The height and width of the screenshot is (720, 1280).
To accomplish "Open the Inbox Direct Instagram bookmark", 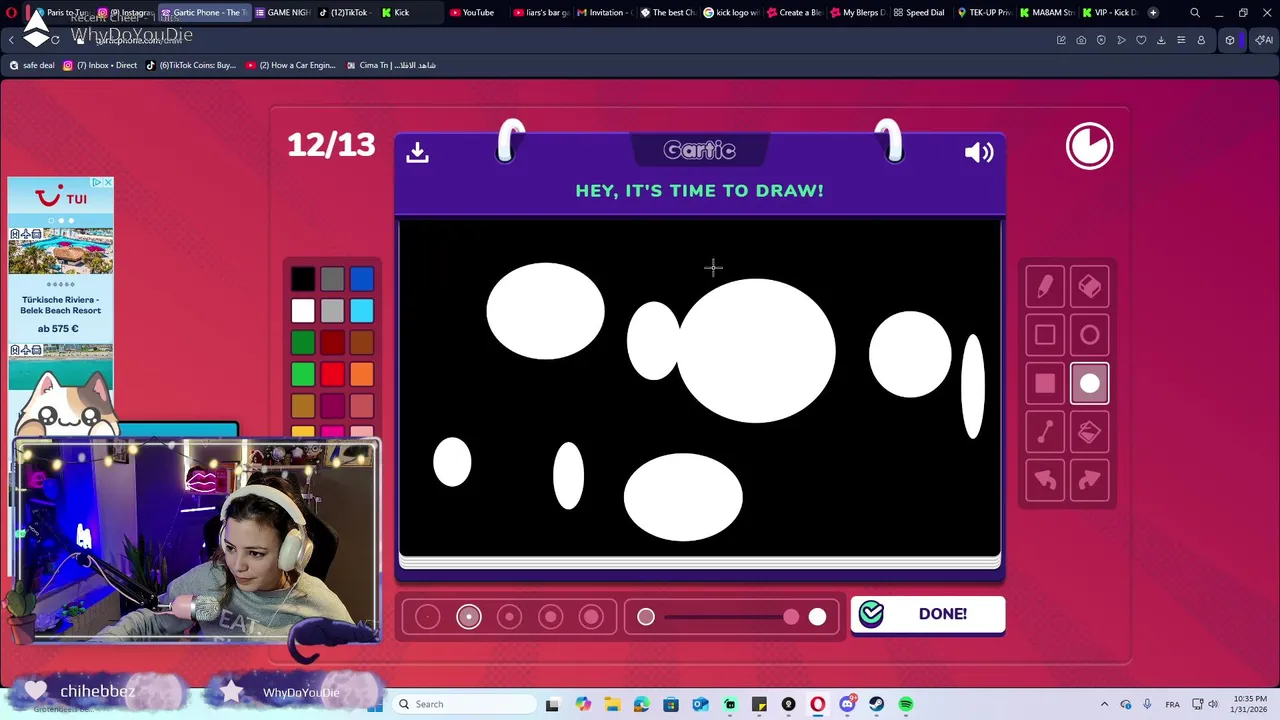I will [100, 65].
